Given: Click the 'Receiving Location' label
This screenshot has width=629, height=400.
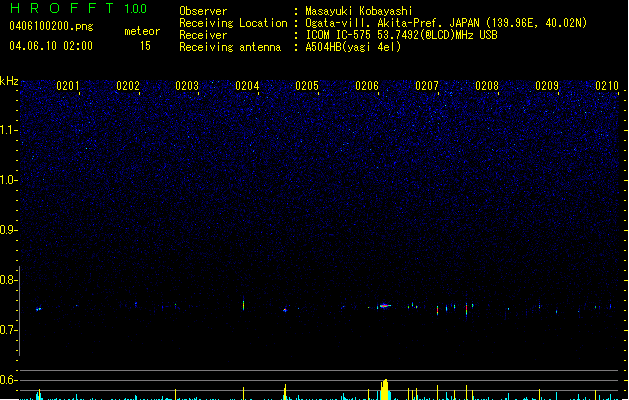Looking at the screenshot, I should point(233,23).
